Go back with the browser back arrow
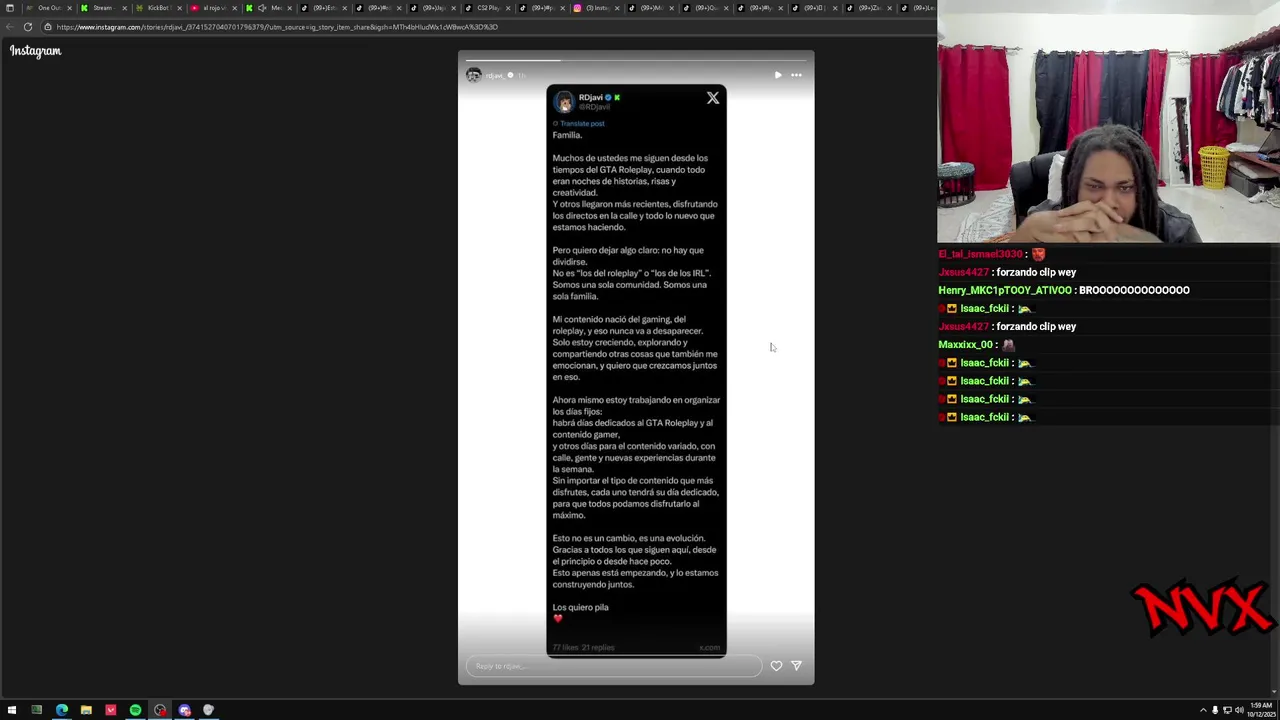1280x720 pixels. [10, 27]
